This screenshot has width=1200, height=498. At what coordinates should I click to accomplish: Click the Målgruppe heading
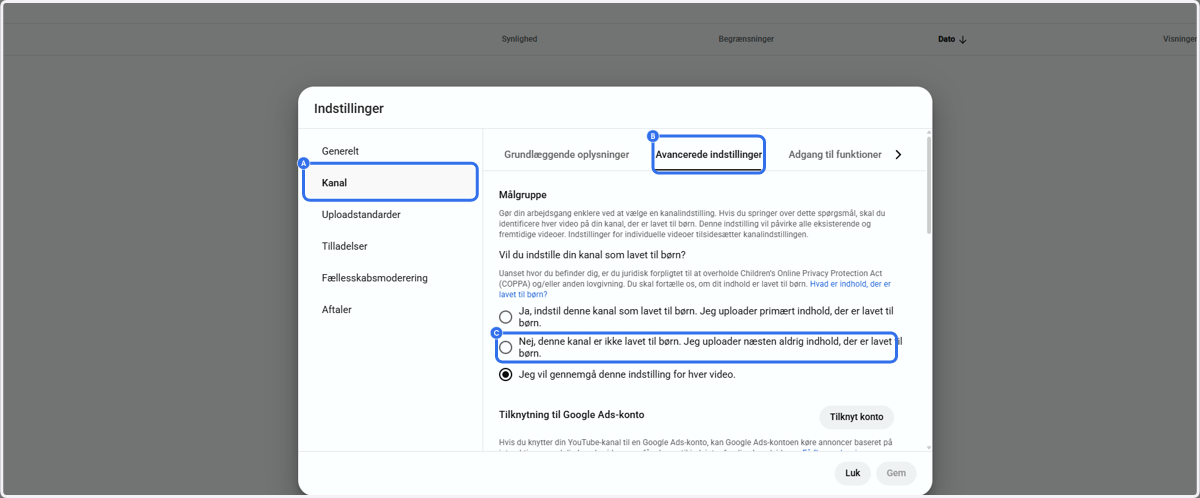pyautogui.click(x=523, y=194)
